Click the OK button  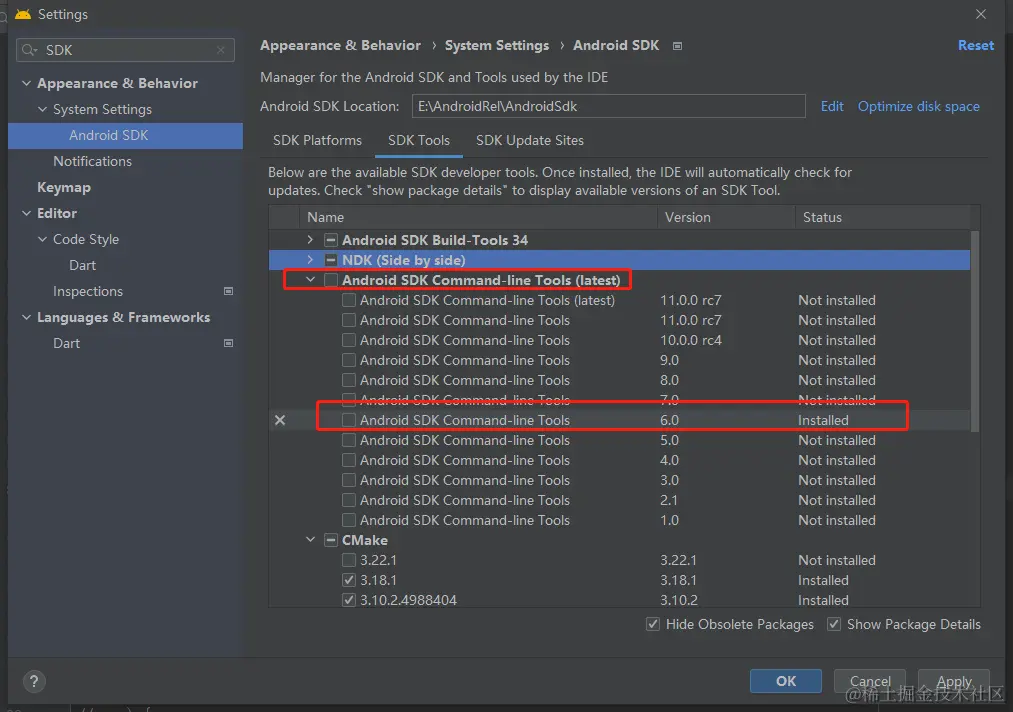pos(786,681)
